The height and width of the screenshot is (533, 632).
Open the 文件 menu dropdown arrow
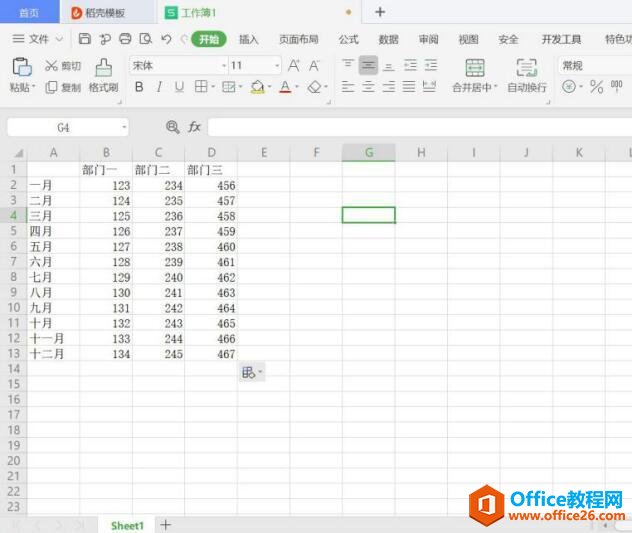pos(59,39)
